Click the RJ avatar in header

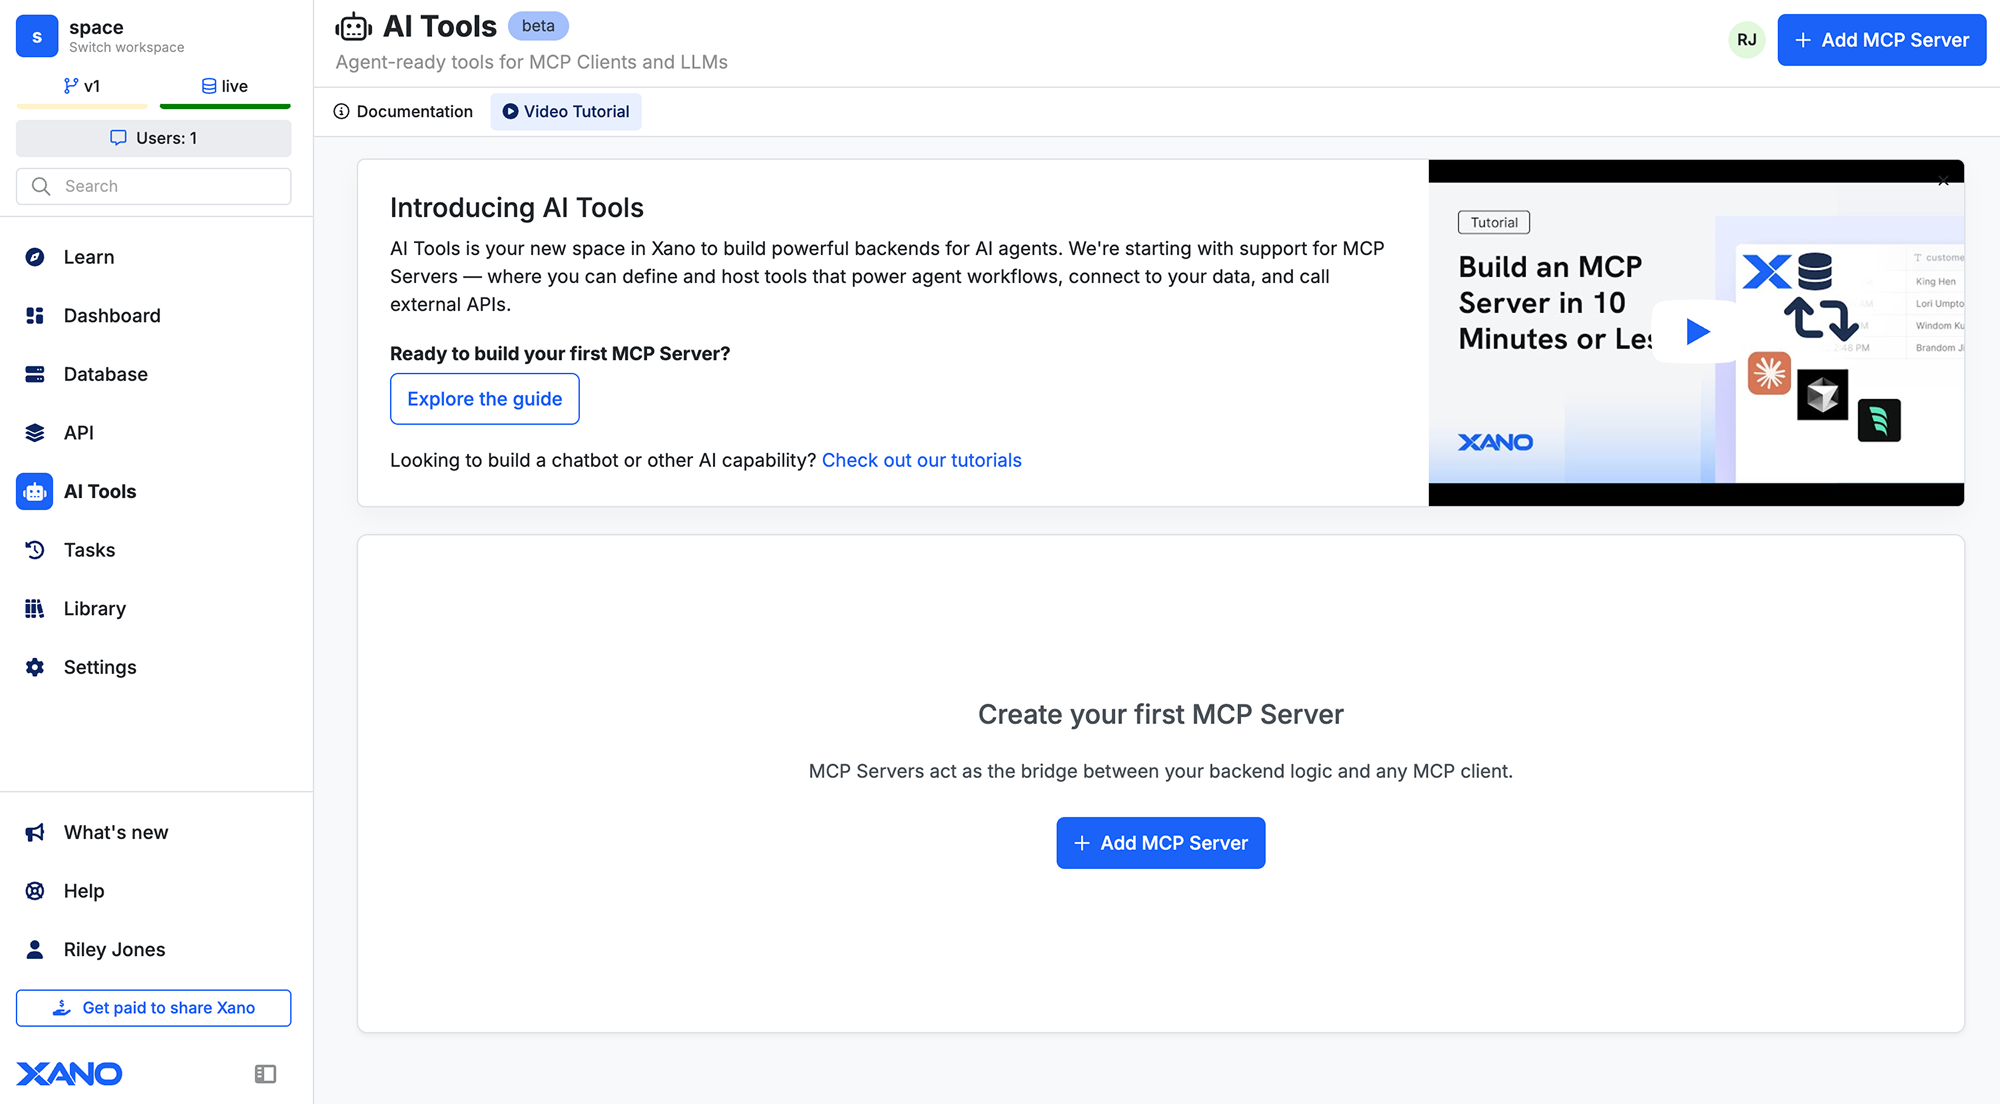[x=1746, y=40]
